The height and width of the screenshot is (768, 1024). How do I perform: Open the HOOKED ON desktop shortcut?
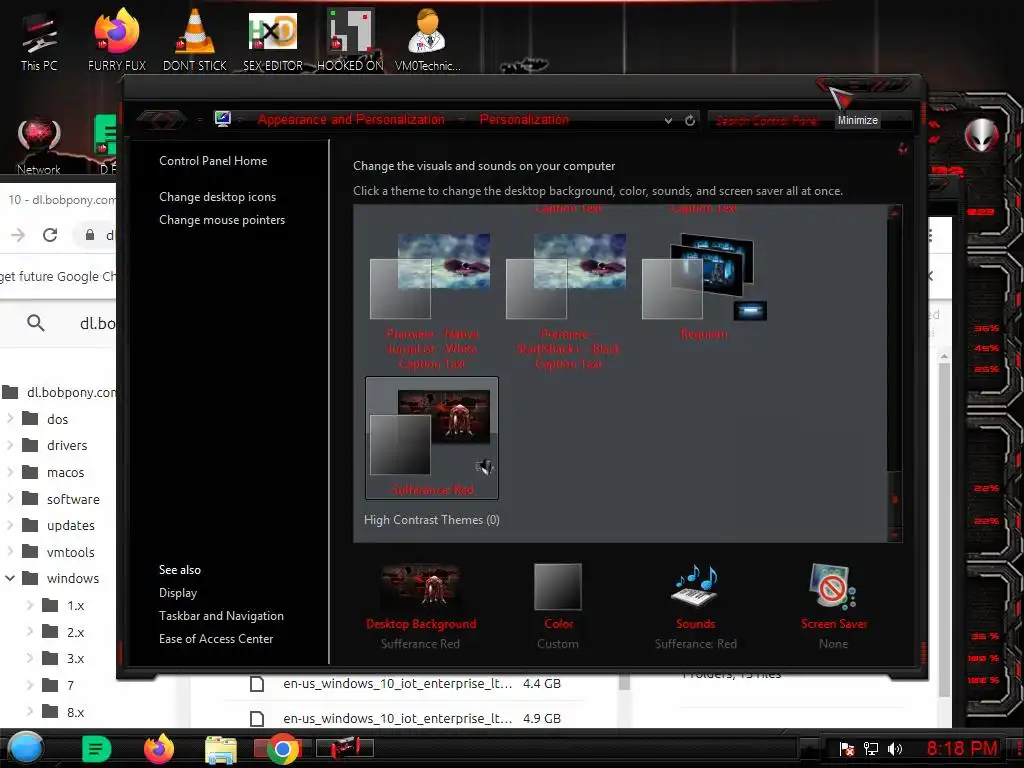coord(350,40)
